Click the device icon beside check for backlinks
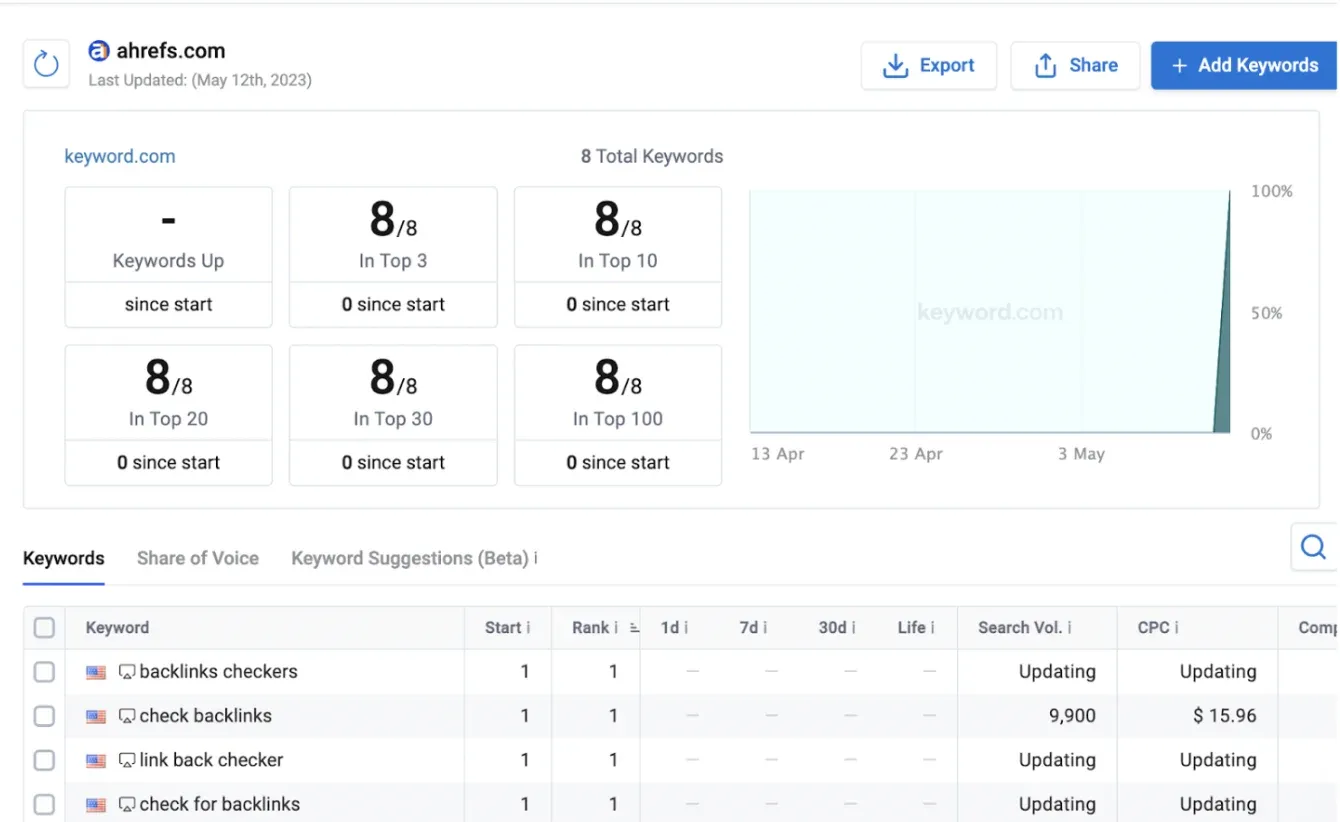 (127, 804)
